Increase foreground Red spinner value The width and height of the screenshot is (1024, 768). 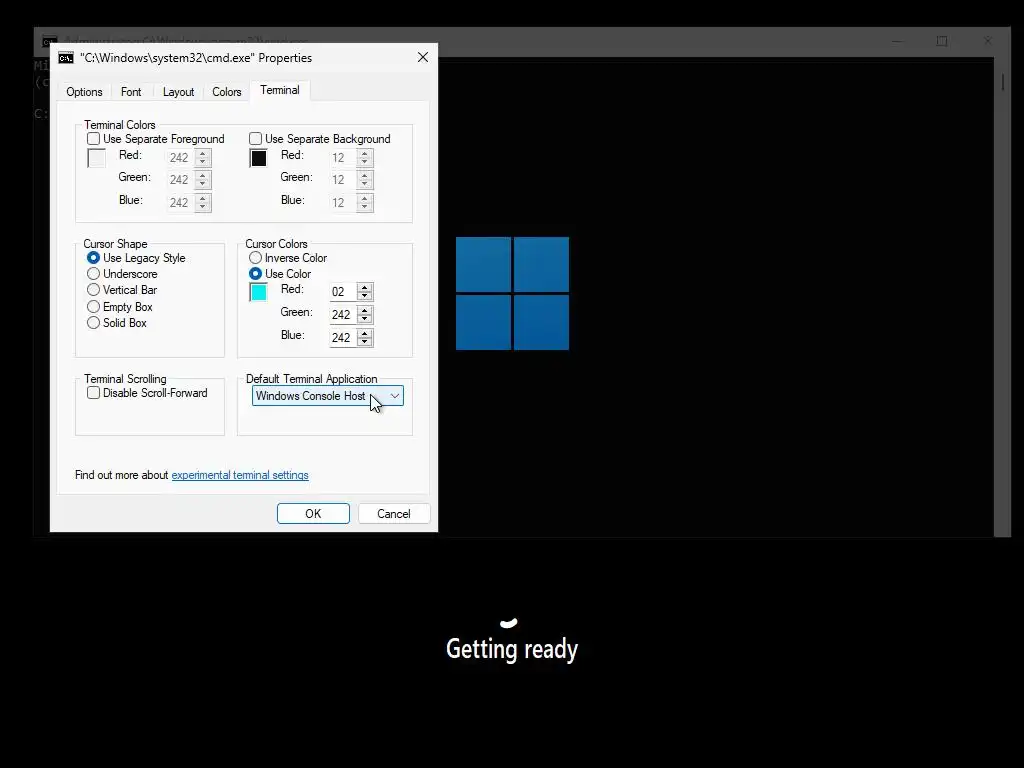click(203, 153)
